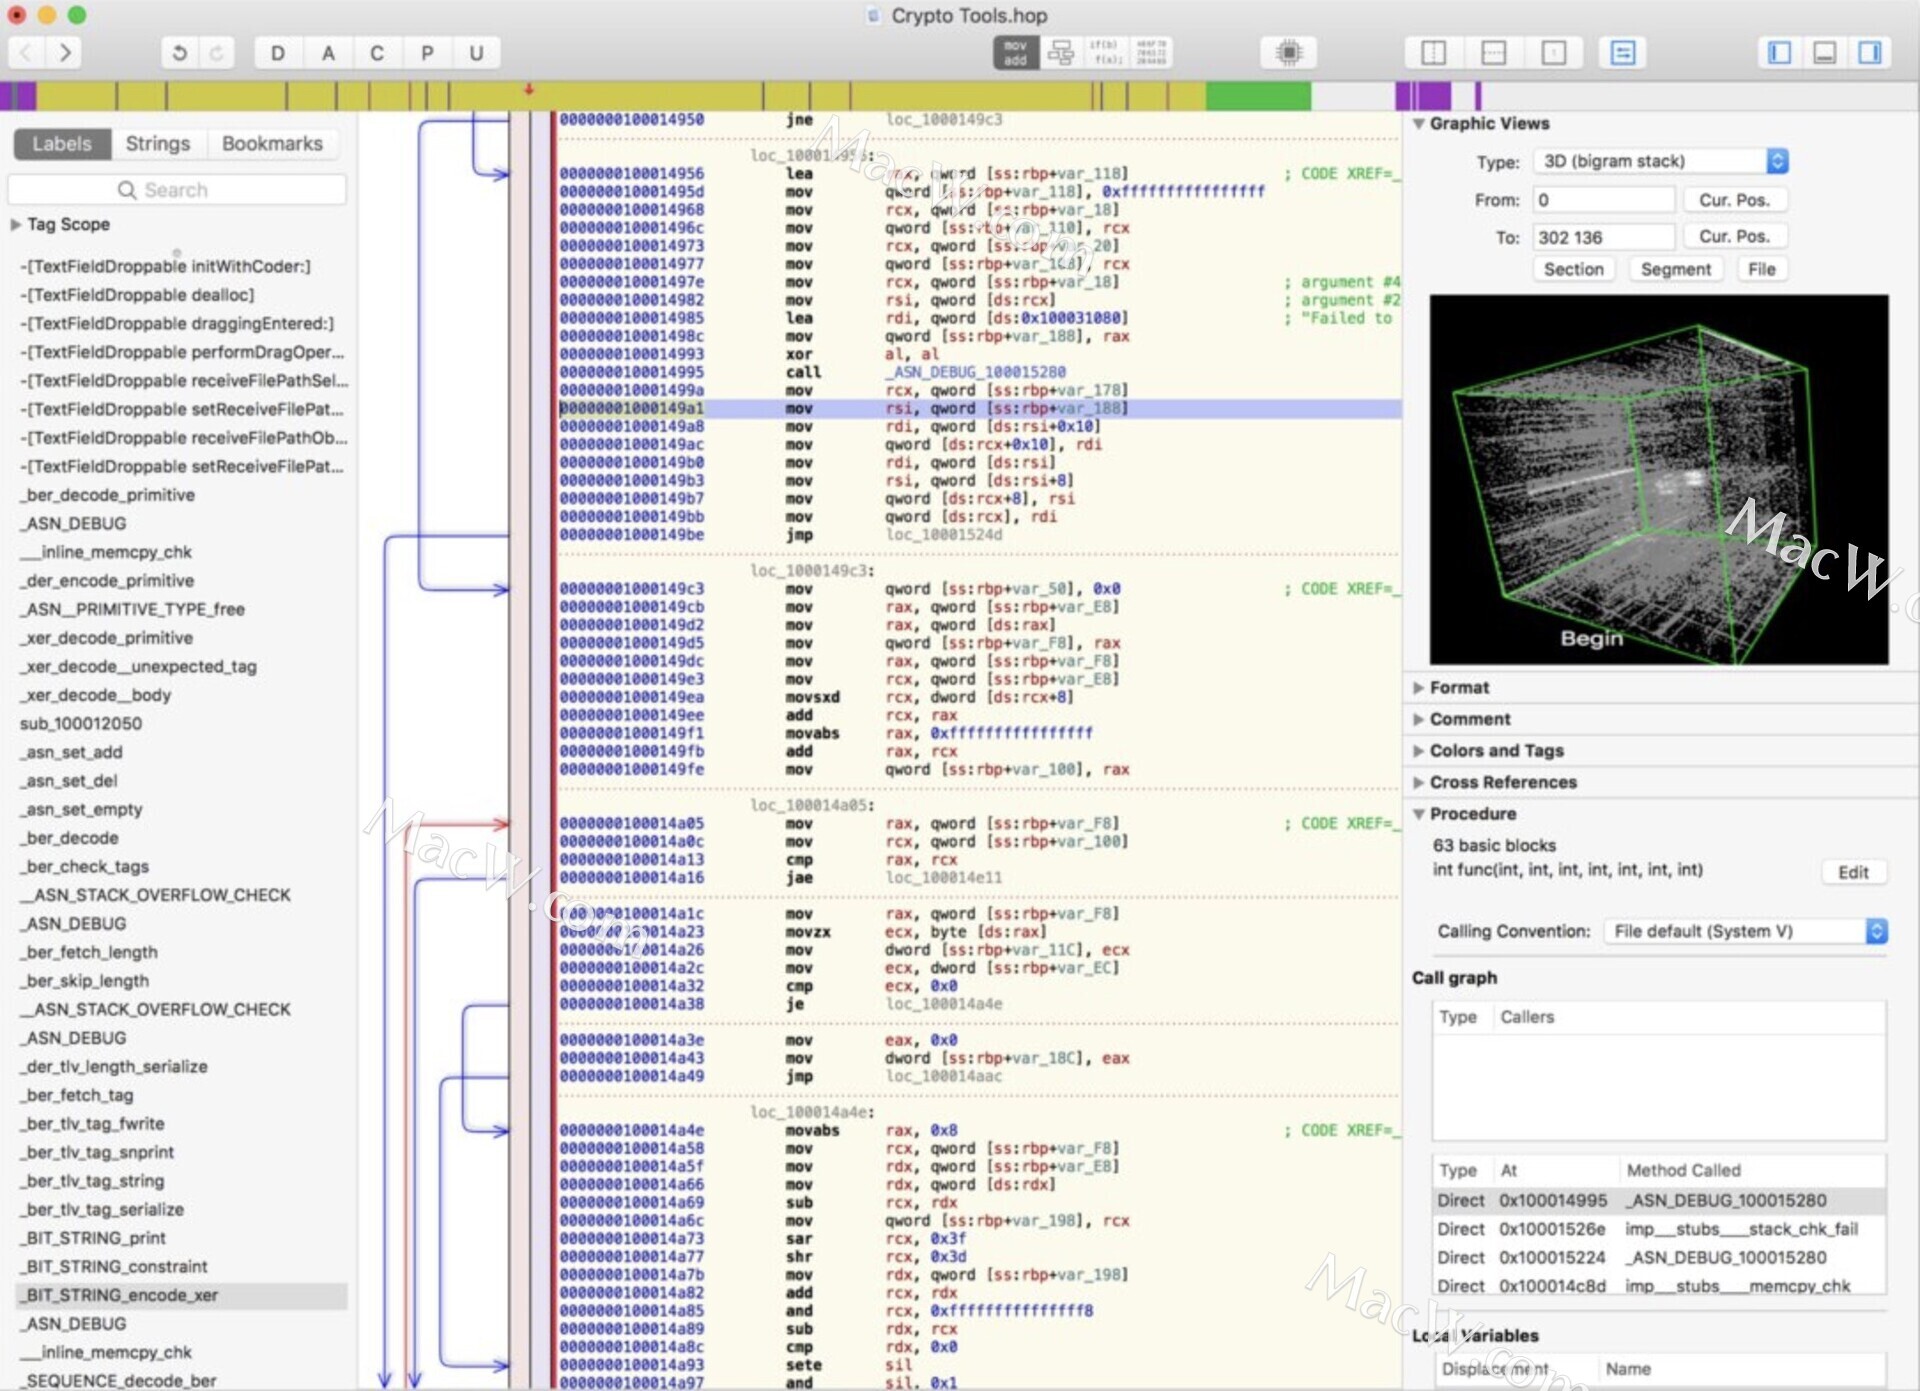Click the single-pane layout icon
The image size is (1920, 1391).
(1553, 53)
